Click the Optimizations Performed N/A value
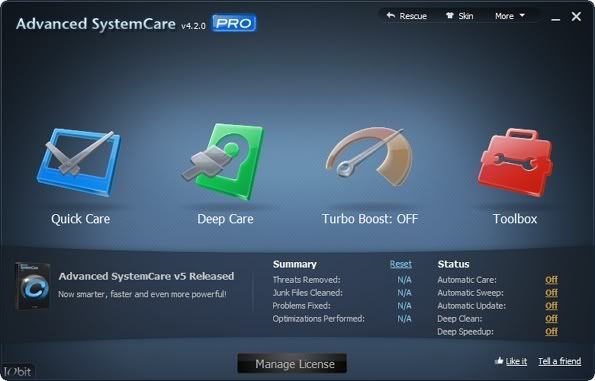 pyautogui.click(x=404, y=319)
